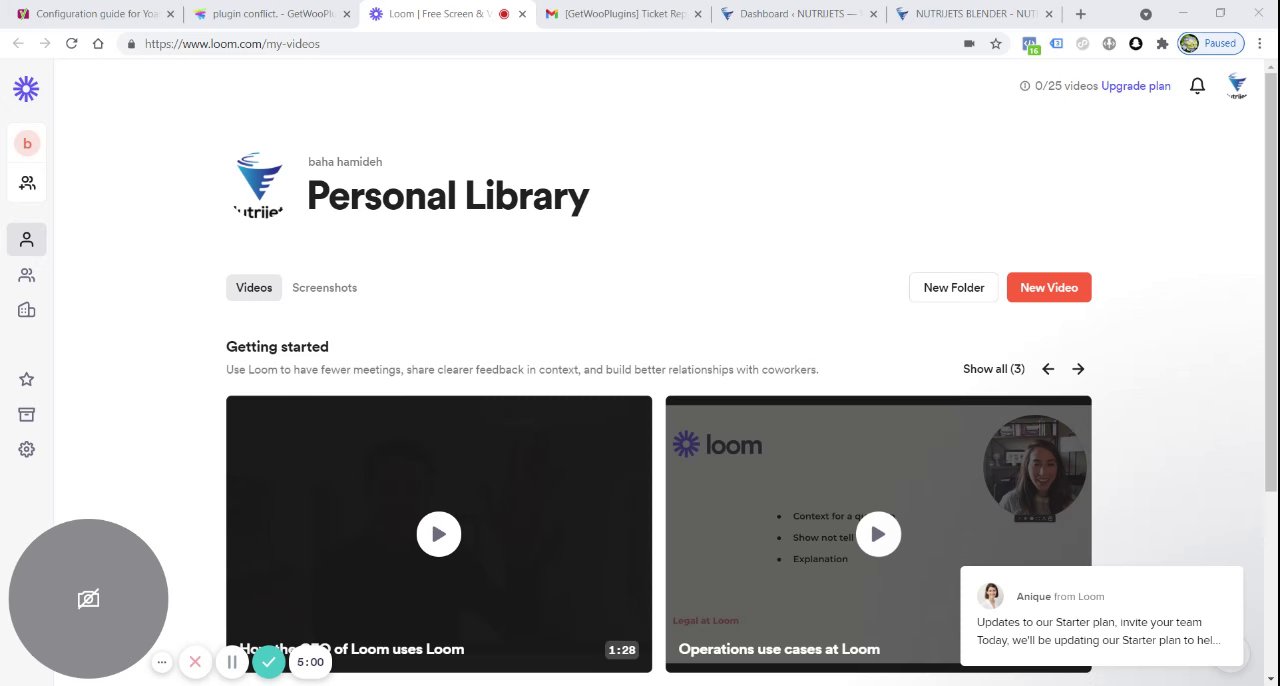Cancel the recording with the red X
Image resolution: width=1280 pixels, height=686 pixels.
pos(195,662)
